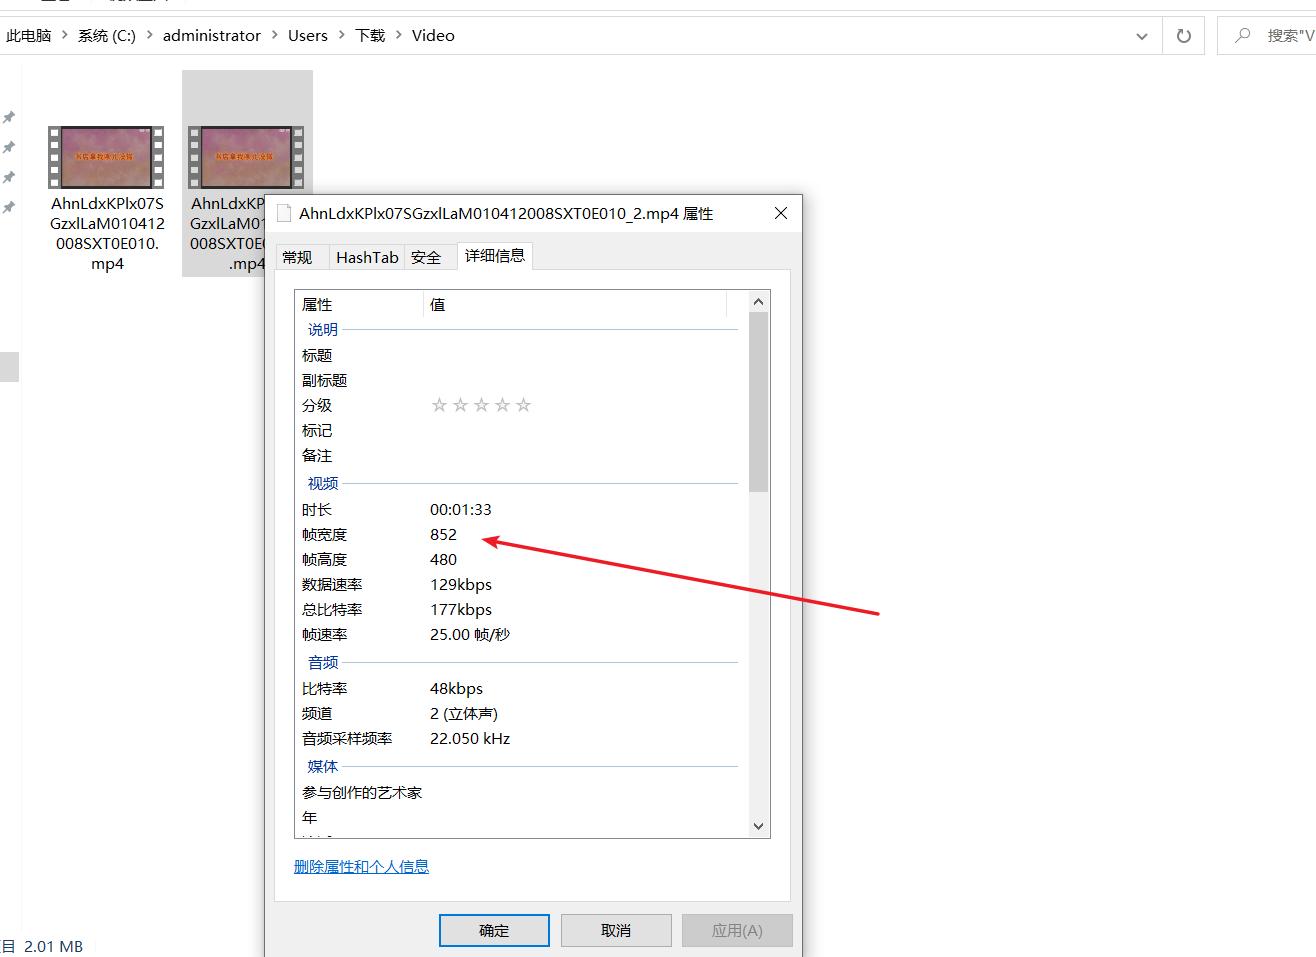The width and height of the screenshot is (1316, 957).
Task: Expand the chevron after 此电脑 breadcrumb
Action: click(x=65, y=35)
